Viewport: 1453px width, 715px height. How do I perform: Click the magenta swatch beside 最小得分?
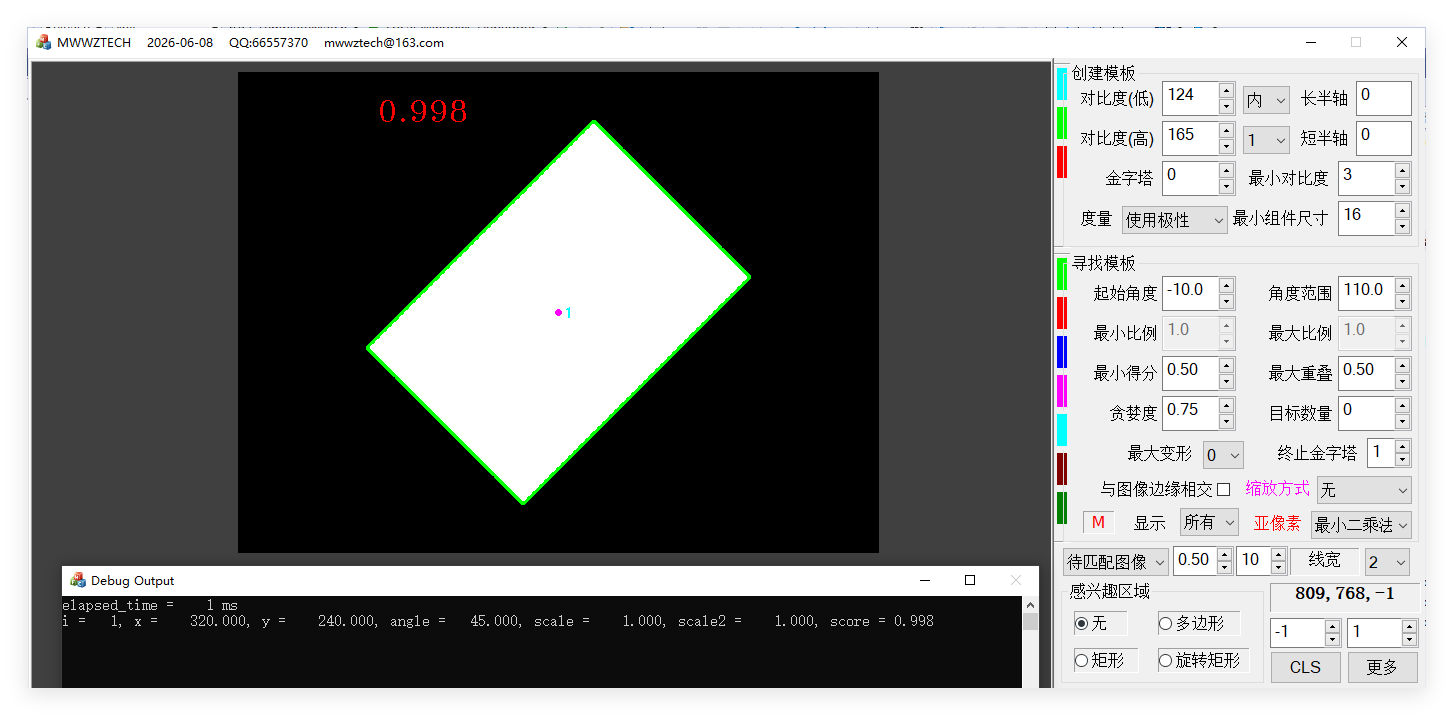[x=1062, y=391]
